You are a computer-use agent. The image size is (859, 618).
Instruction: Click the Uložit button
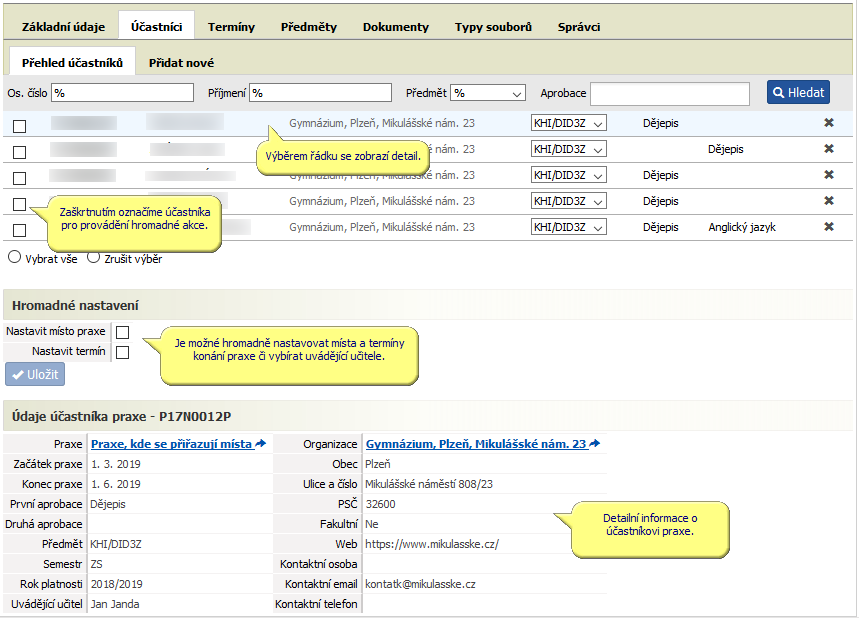[35, 374]
